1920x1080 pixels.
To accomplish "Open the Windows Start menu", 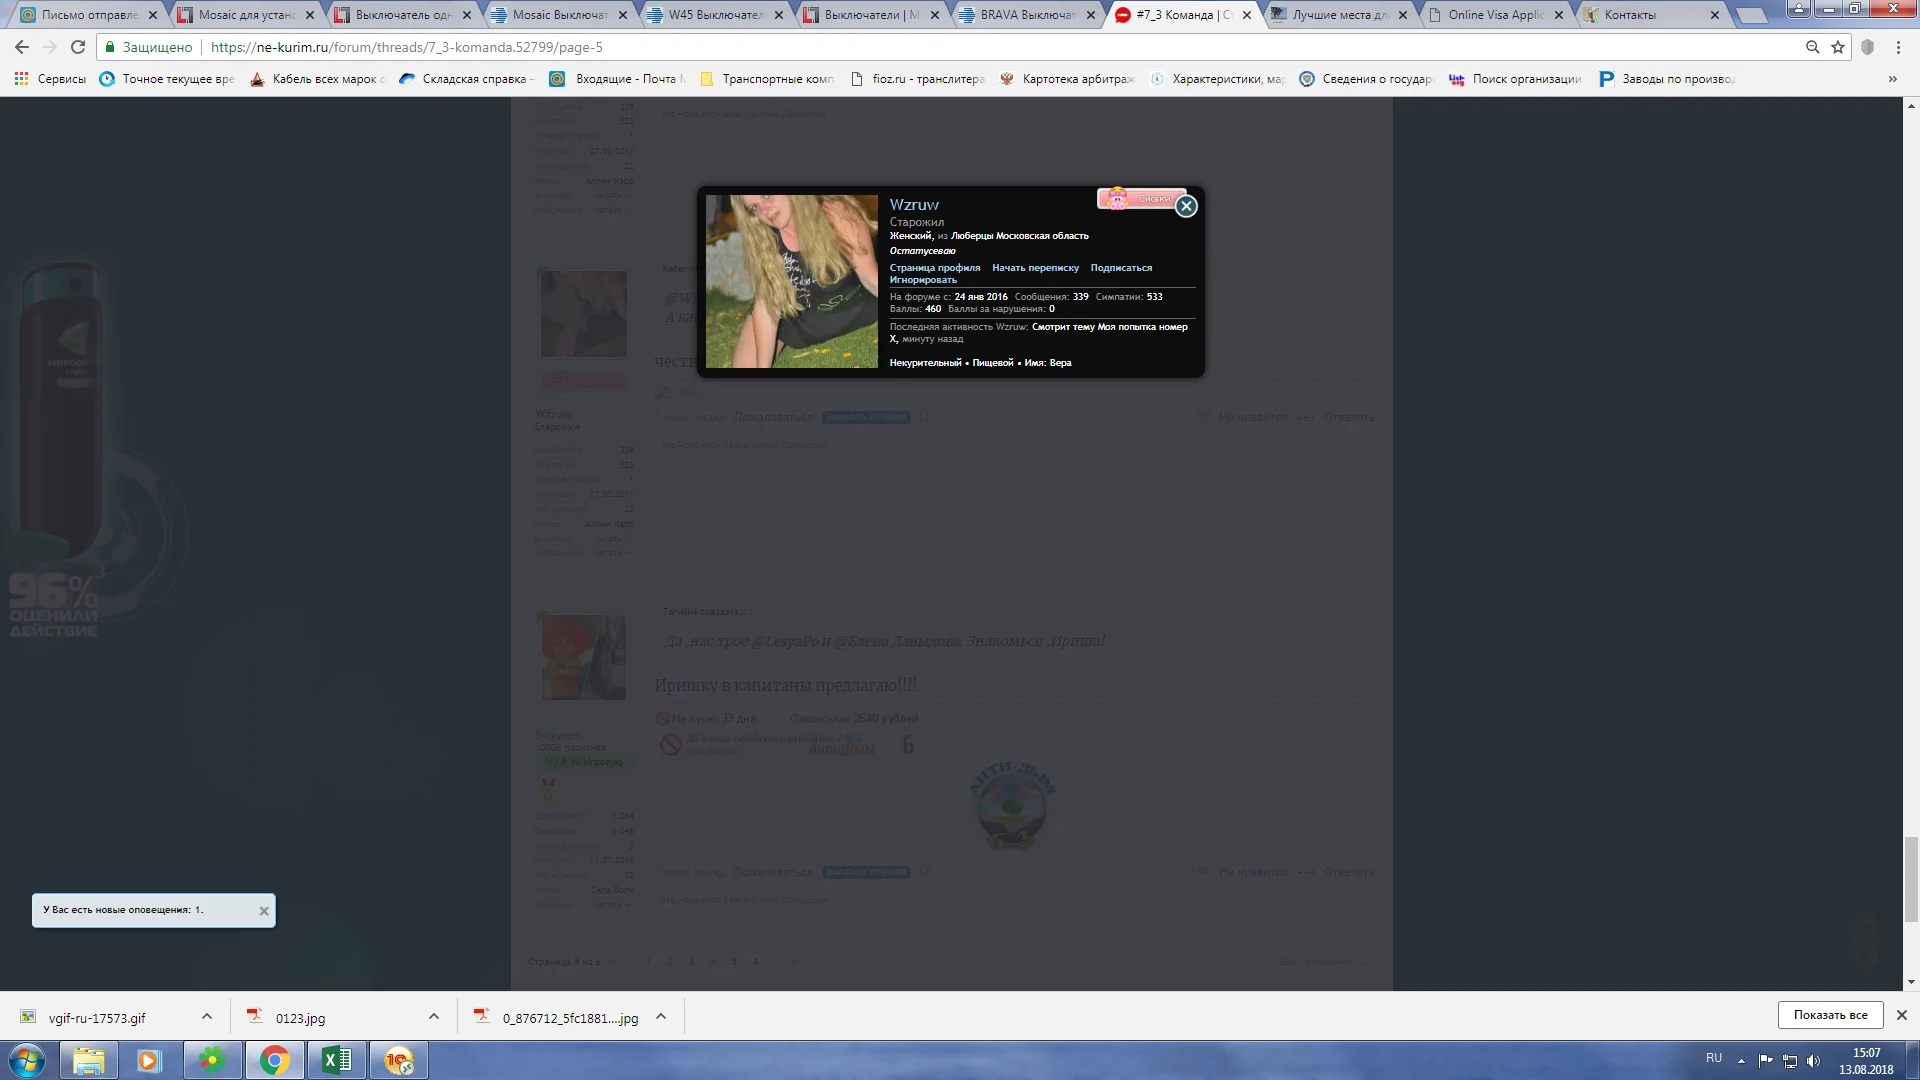I will point(27,1060).
